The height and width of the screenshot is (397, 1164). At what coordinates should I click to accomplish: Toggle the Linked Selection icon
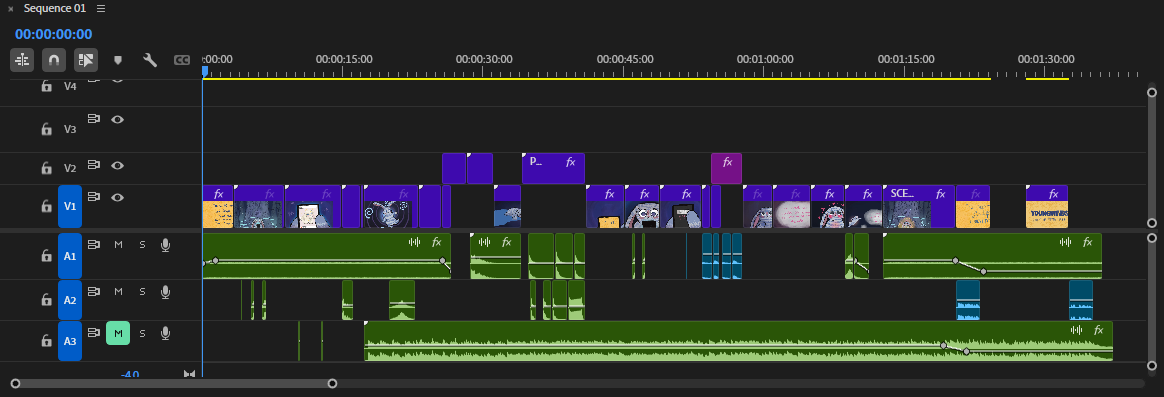tap(85, 59)
